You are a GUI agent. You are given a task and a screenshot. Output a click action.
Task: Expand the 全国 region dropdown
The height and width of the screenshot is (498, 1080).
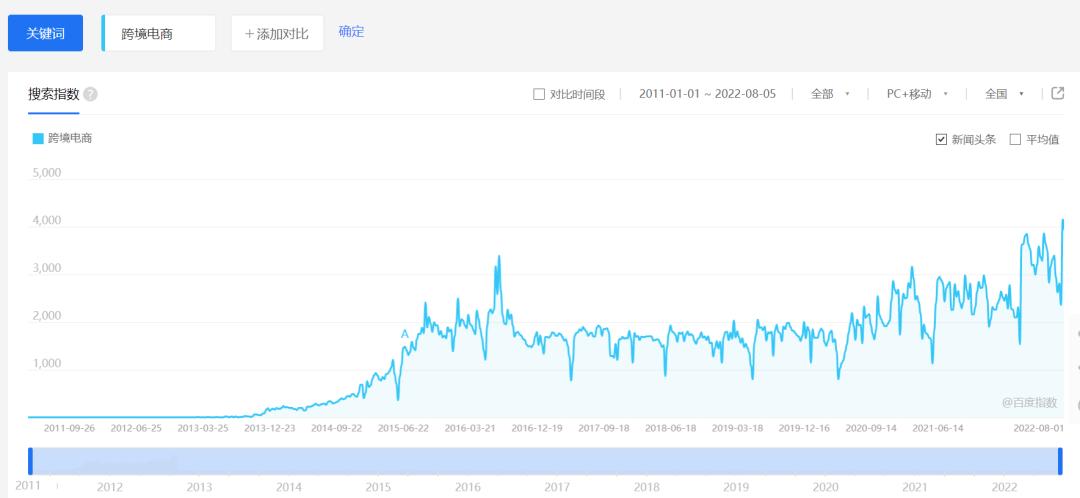[x=1004, y=94]
